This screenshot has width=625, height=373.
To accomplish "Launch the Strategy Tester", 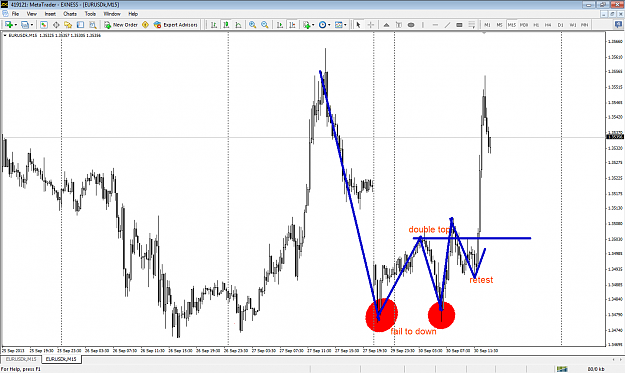I will [x=92, y=25].
